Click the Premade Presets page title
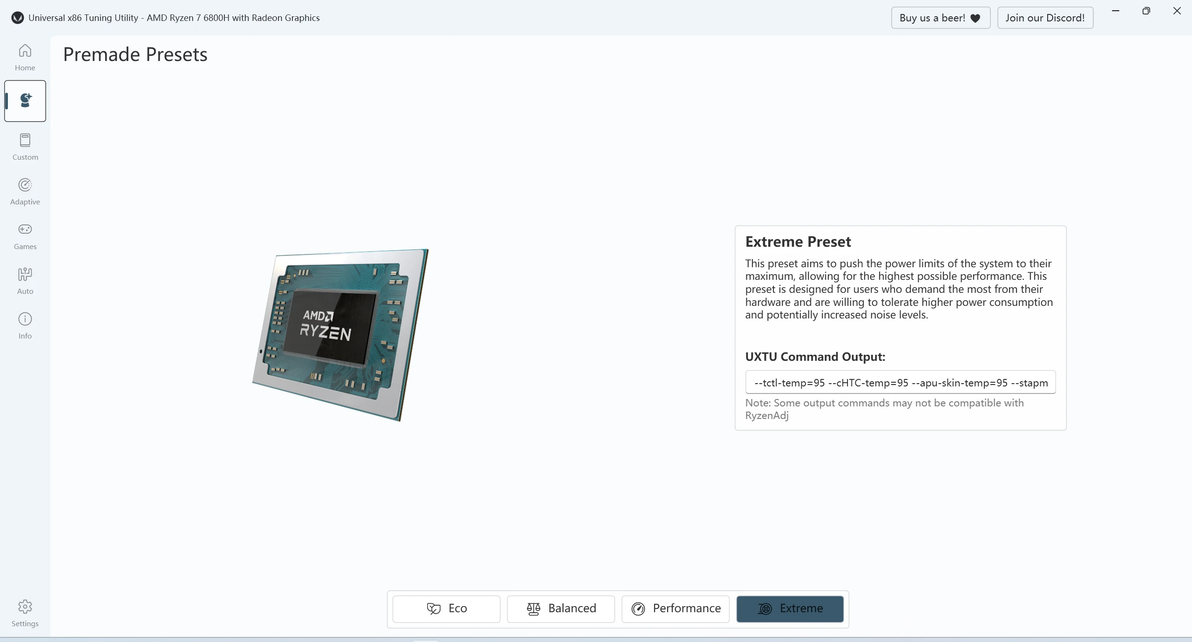The height and width of the screenshot is (642, 1192). click(x=135, y=55)
